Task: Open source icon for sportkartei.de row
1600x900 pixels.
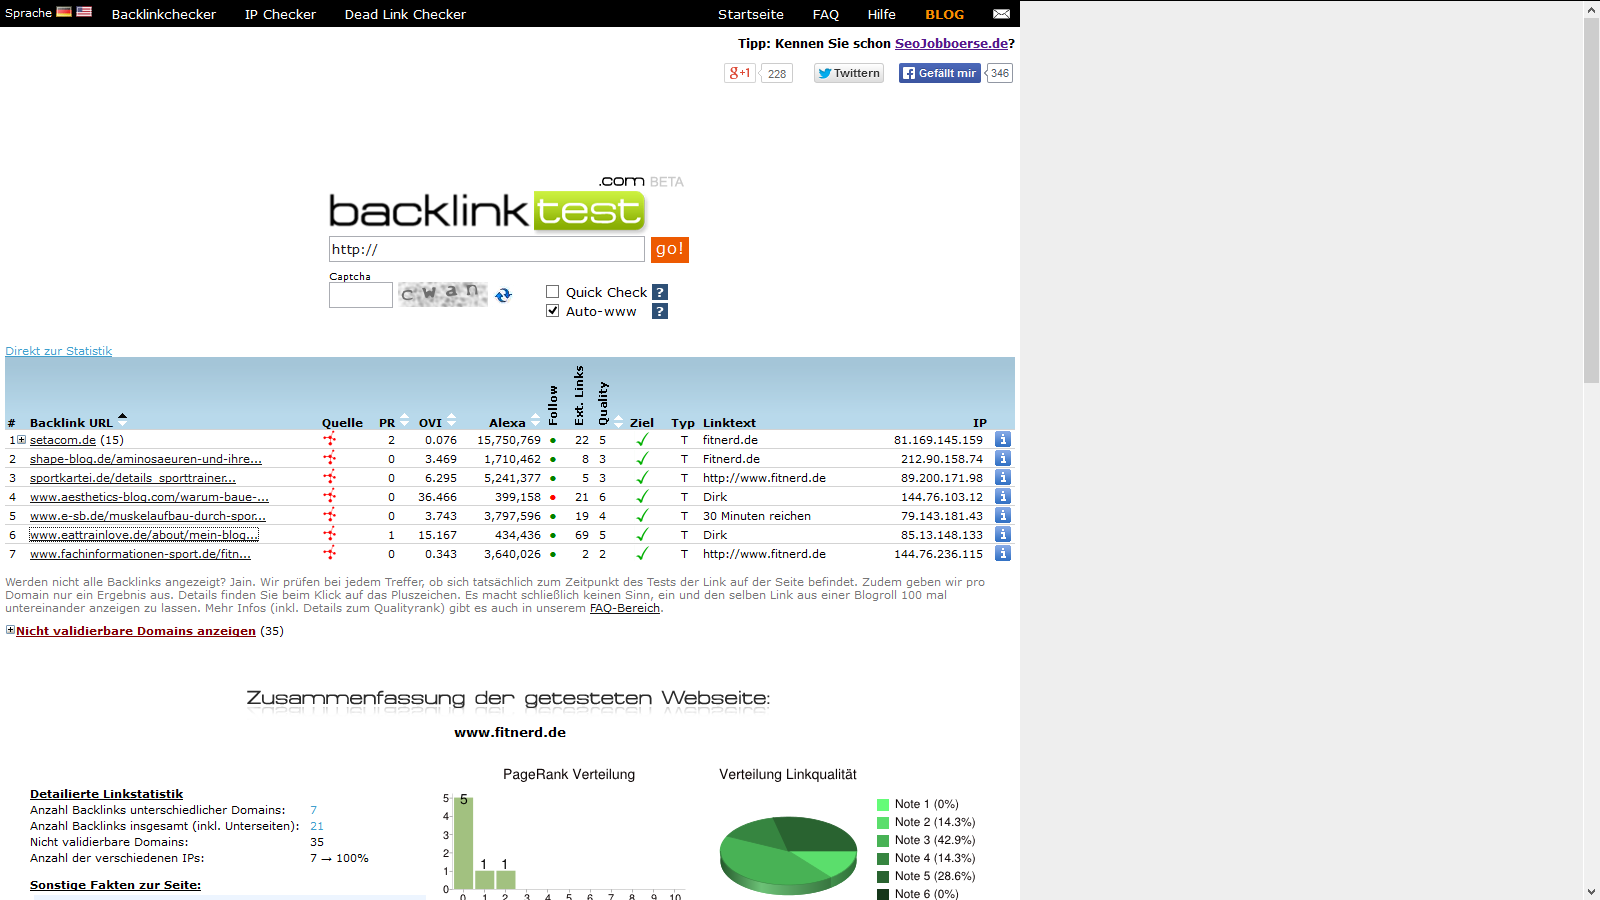Action: pyautogui.click(x=329, y=478)
